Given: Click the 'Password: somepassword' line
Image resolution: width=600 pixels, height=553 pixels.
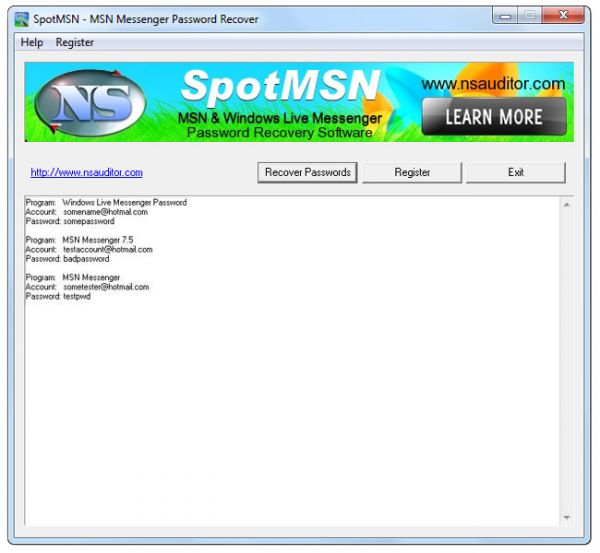Looking at the screenshot, I should (70, 222).
